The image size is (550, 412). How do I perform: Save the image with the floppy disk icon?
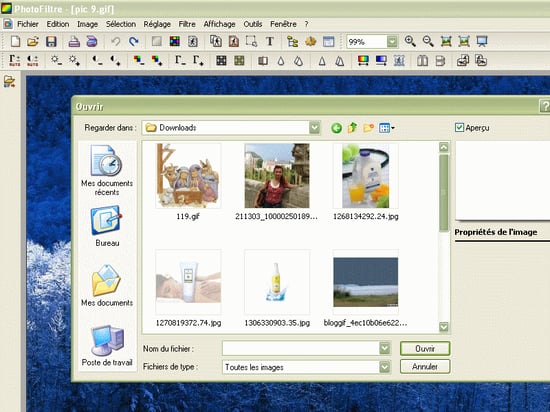tap(51, 41)
